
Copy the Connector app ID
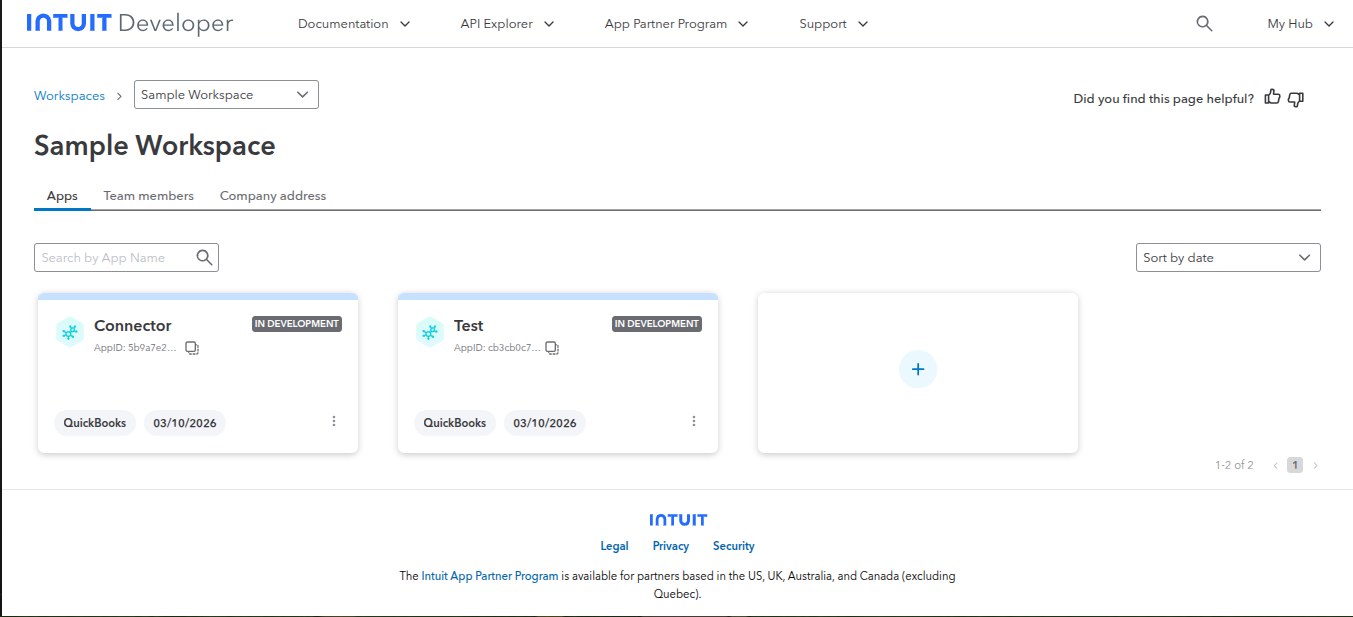[x=192, y=348]
